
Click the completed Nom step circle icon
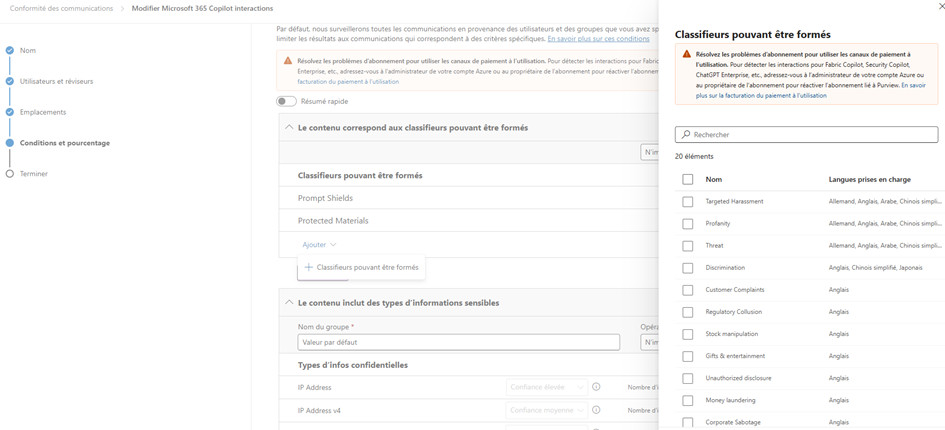click(x=10, y=50)
